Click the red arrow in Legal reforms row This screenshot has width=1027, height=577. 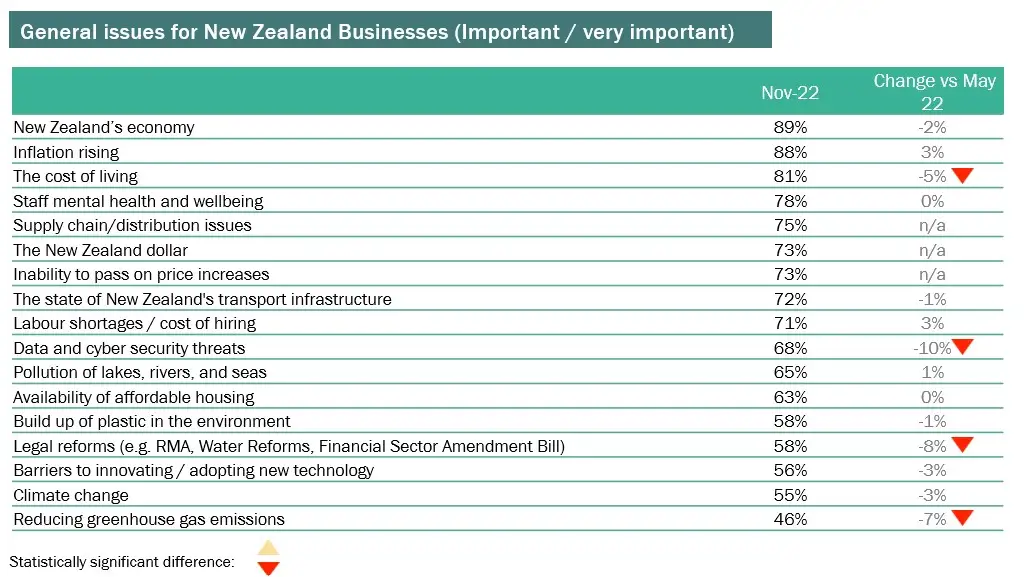tap(962, 445)
